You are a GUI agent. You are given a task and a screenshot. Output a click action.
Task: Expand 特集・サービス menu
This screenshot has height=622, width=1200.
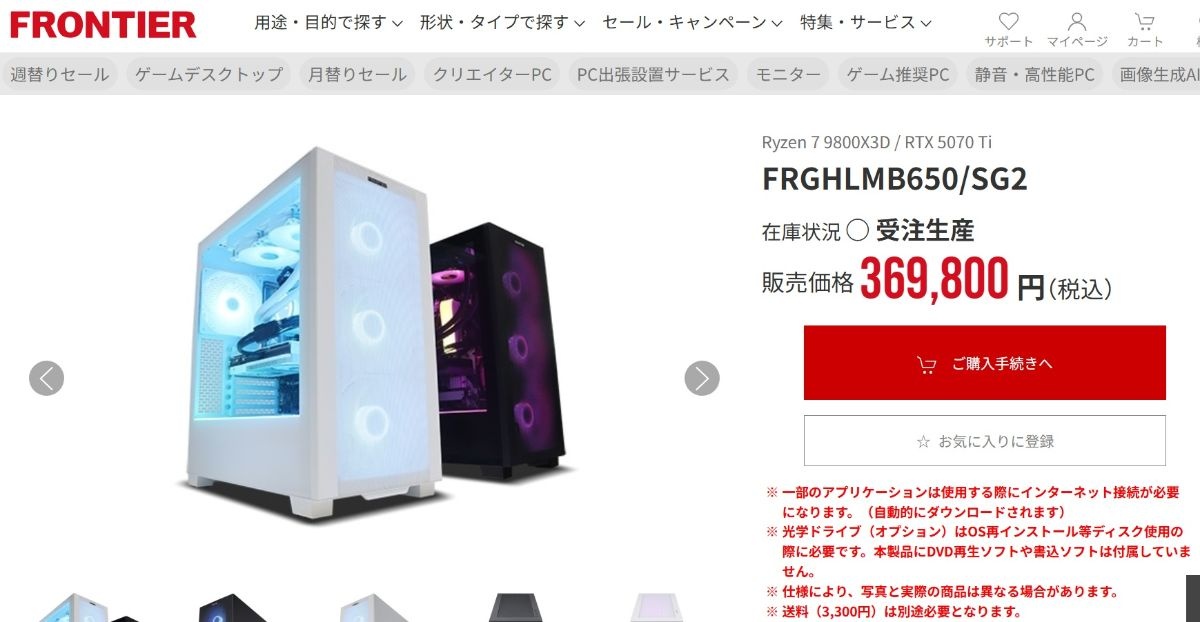click(x=866, y=22)
